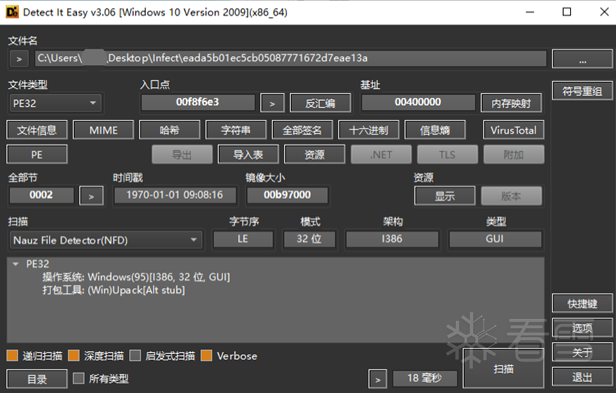Maximize the Detect It Easy window
The height and width of the screenshot is (393, 616).
(567, 12)
